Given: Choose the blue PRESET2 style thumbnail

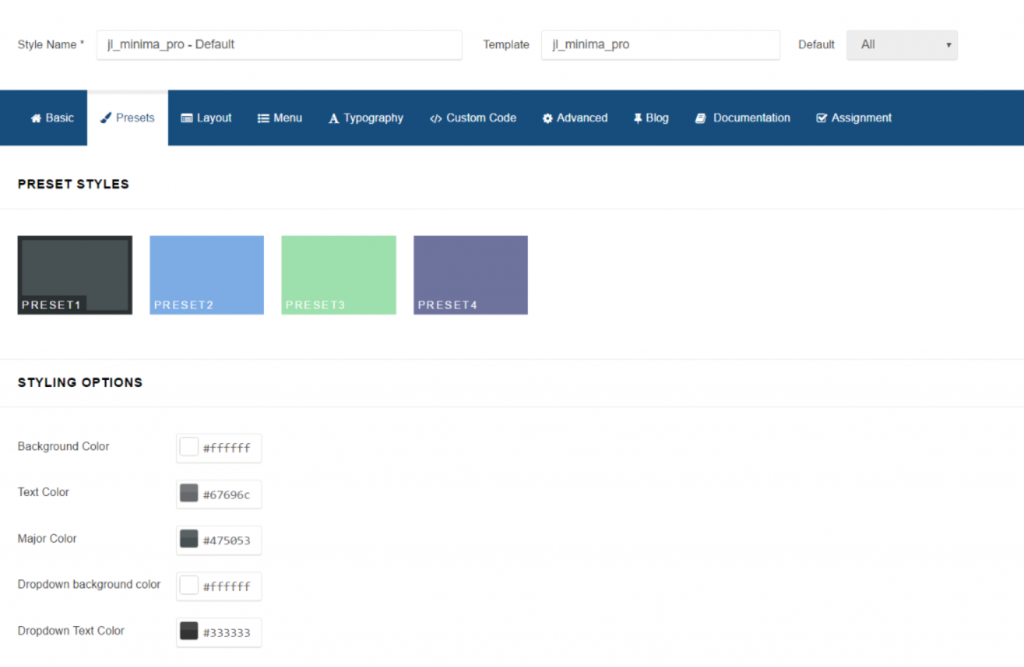Looking at the screenshot, I should (206, 274).
